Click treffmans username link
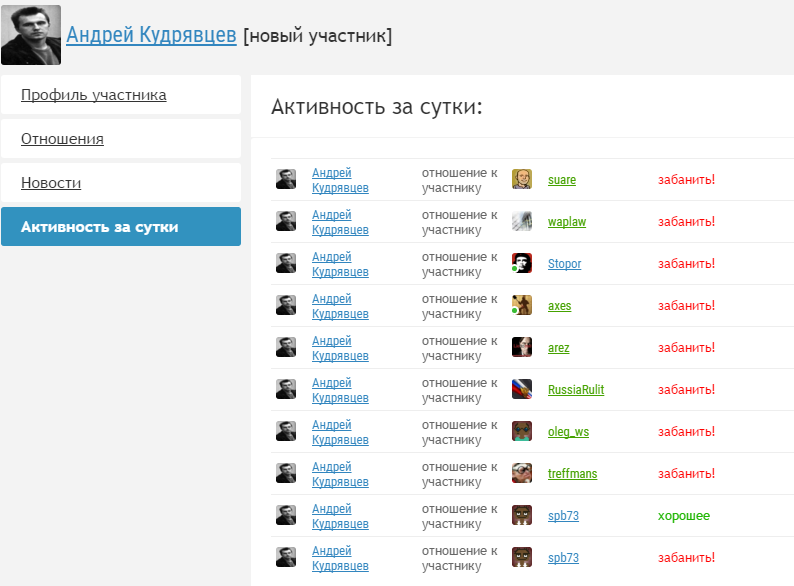This screenshot has width=794, height=586. [x=572, y=474]
